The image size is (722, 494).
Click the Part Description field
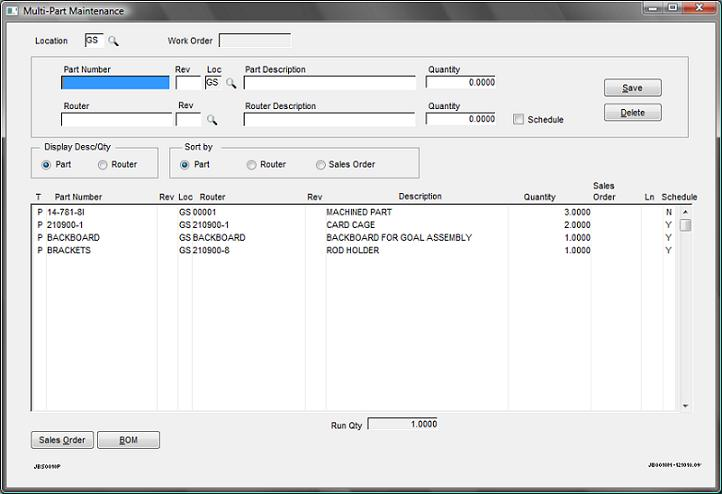point(329,82)
